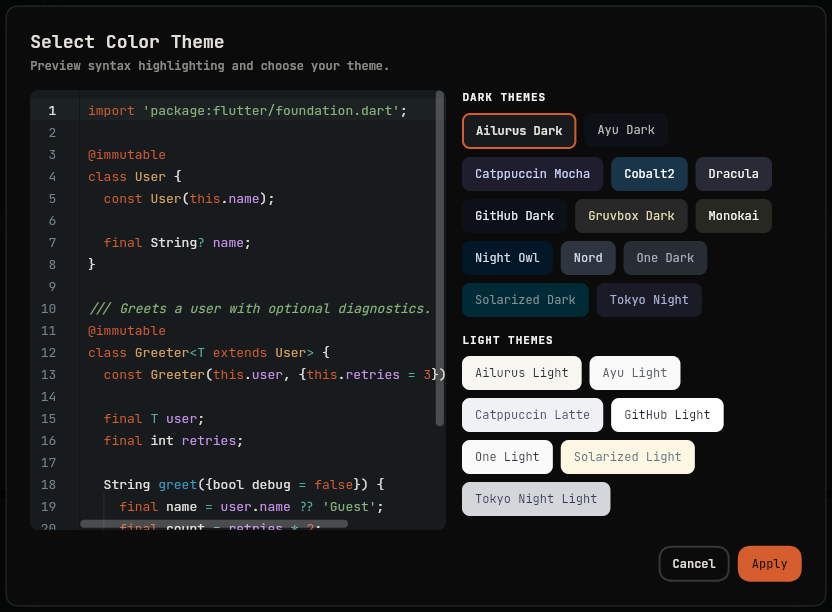Click the 'Greets a user' comment line
Screen dimensions: 832x612
click(x=259, y=308)
